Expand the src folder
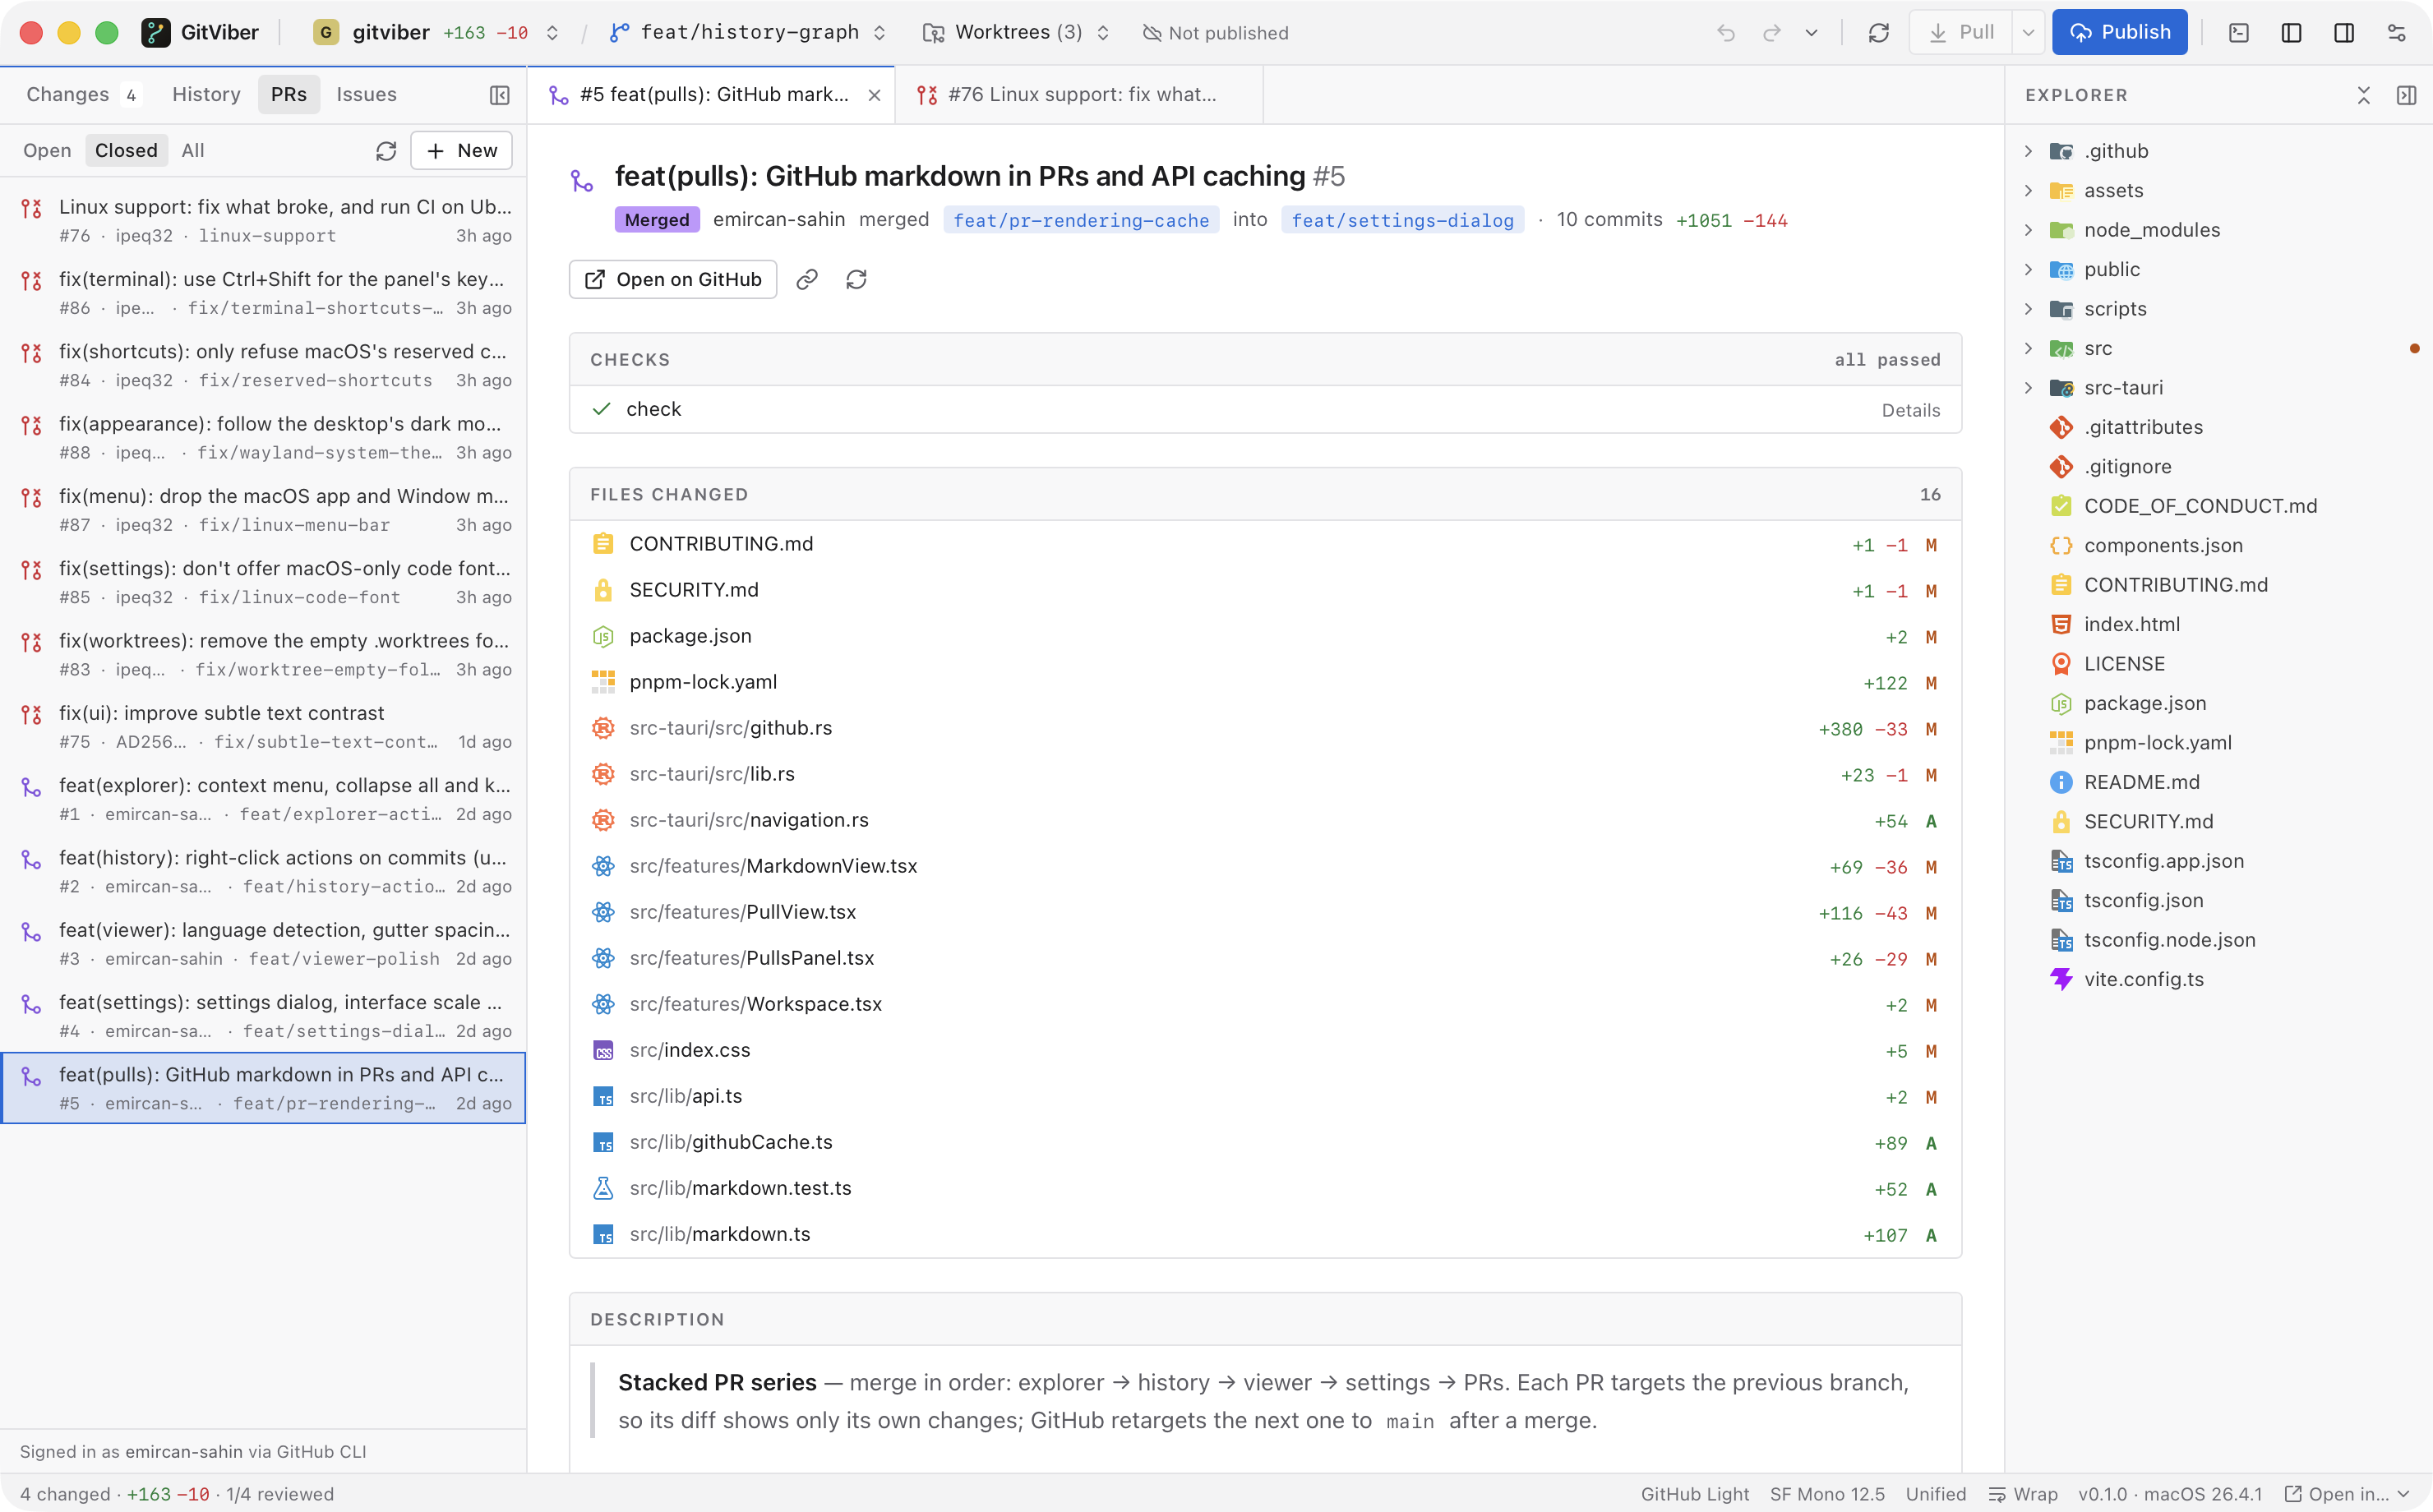 click(2028, 348)
